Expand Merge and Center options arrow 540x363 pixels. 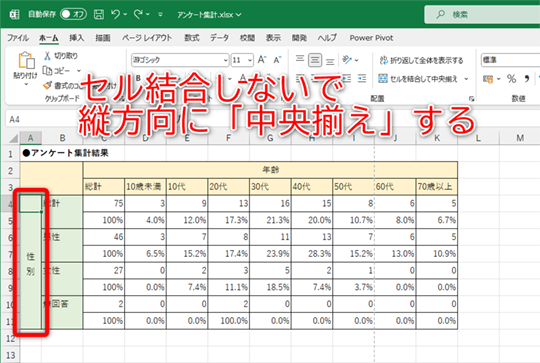(466, 79)
